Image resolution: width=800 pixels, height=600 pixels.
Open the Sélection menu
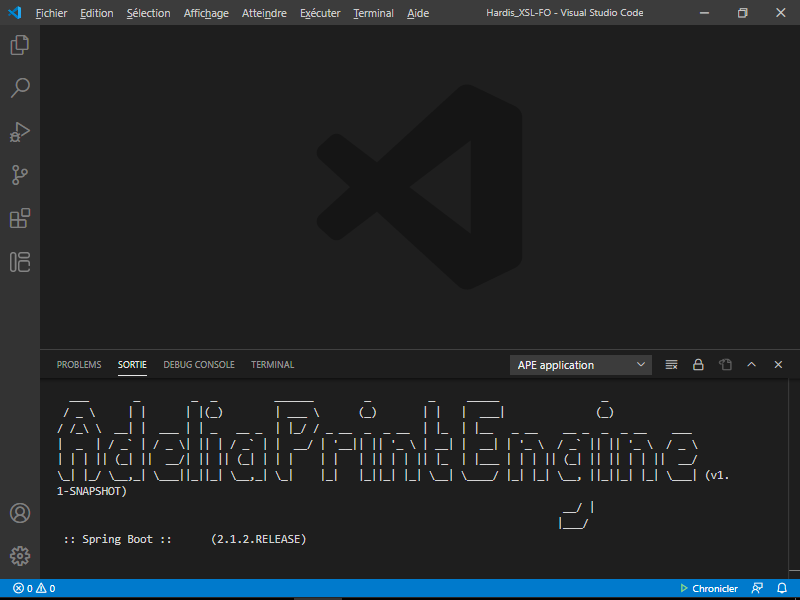[148, 13]
